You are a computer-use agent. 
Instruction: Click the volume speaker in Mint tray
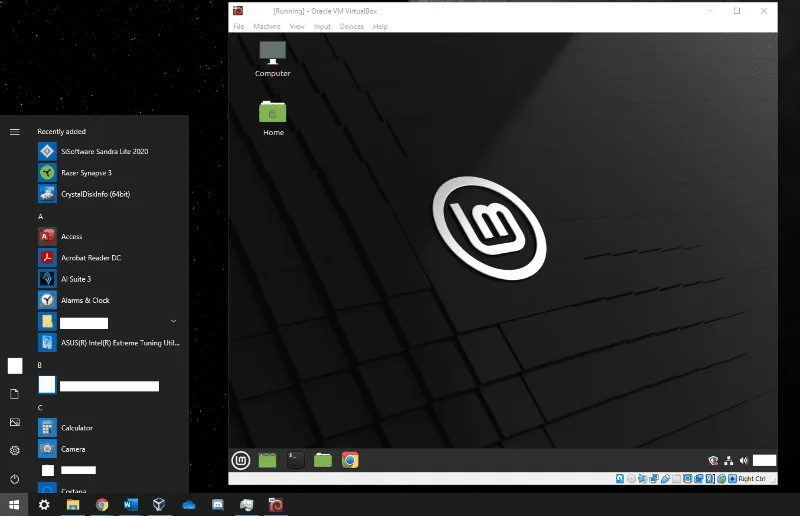coord(744,461)
